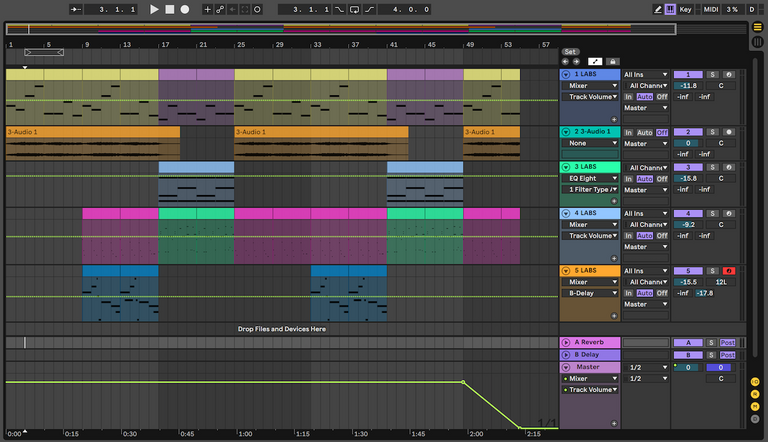Open Key Map Mode
This screenshot has height=442, width=768.
685,9
